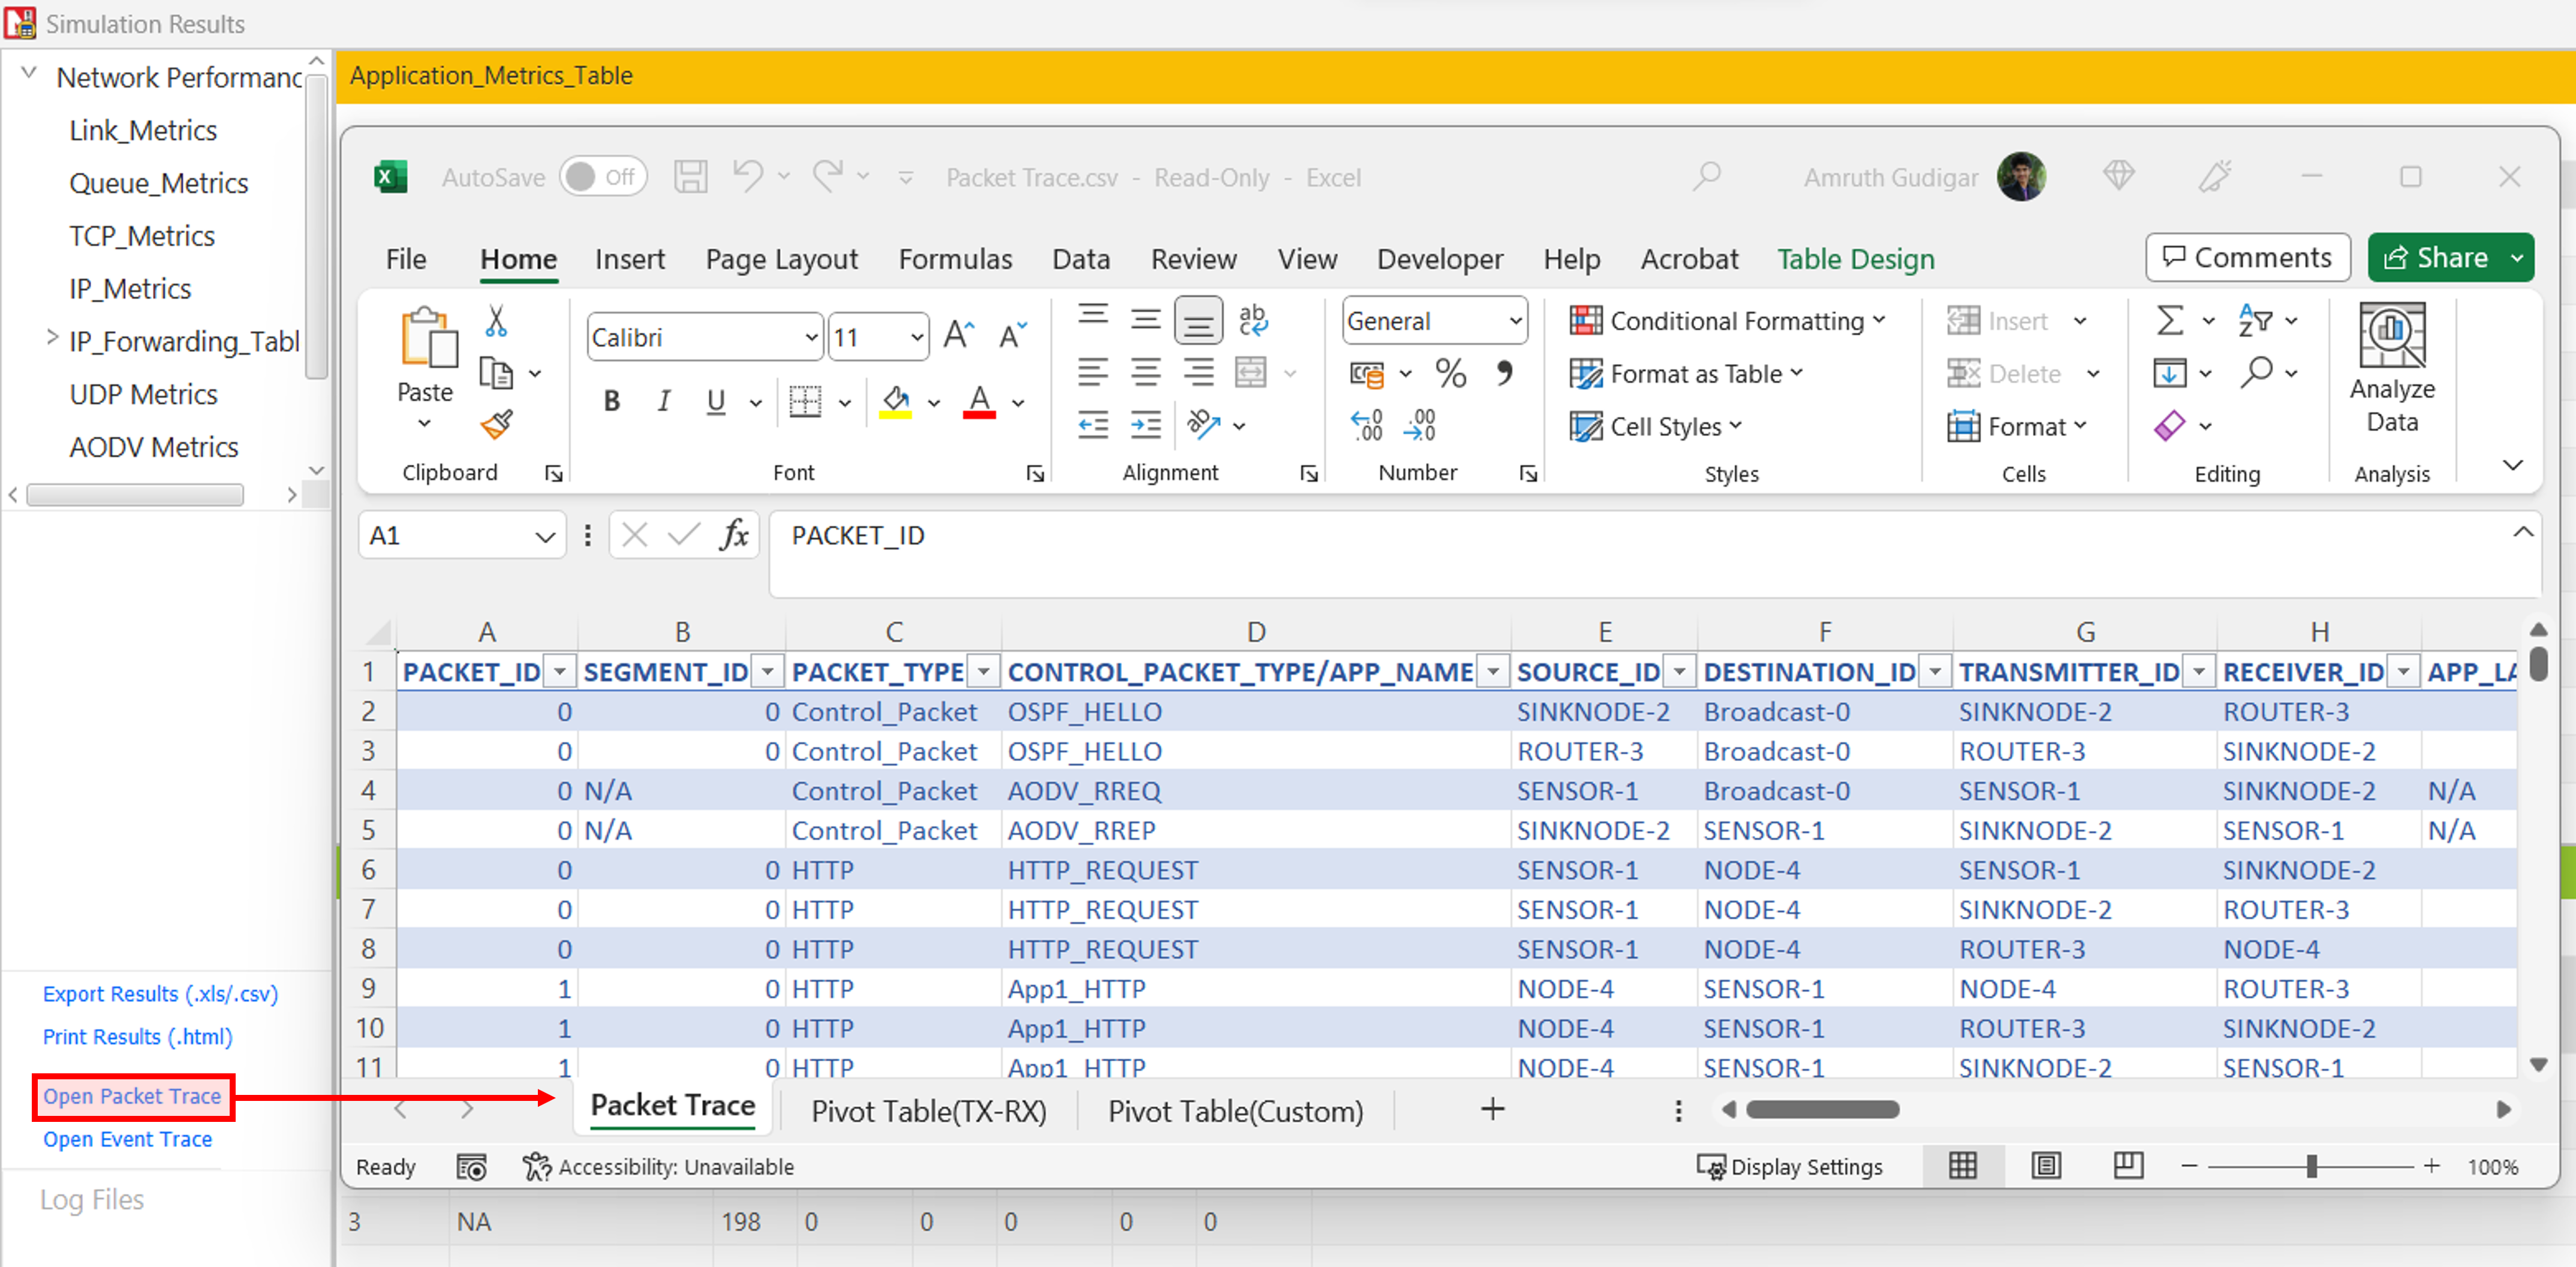Toggle italic formatting
Screen dimensions: 2576x1267
point(663,401)
